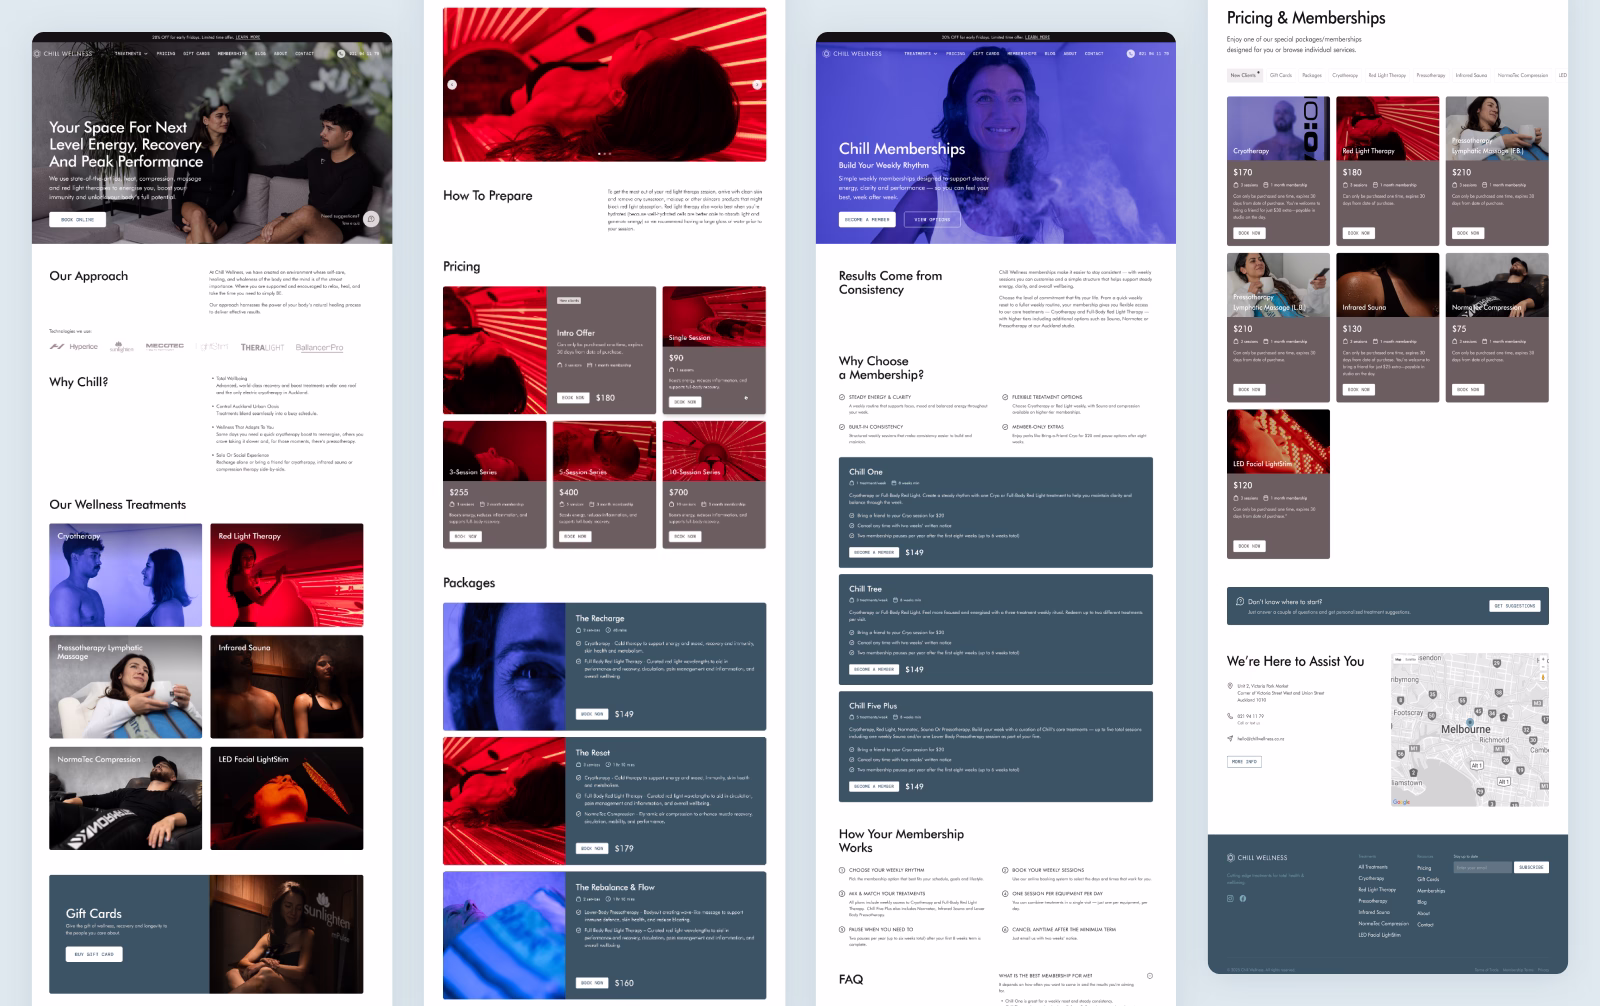
Task: Open Contact in memberships page nav menu
Action: point(1094,54)
